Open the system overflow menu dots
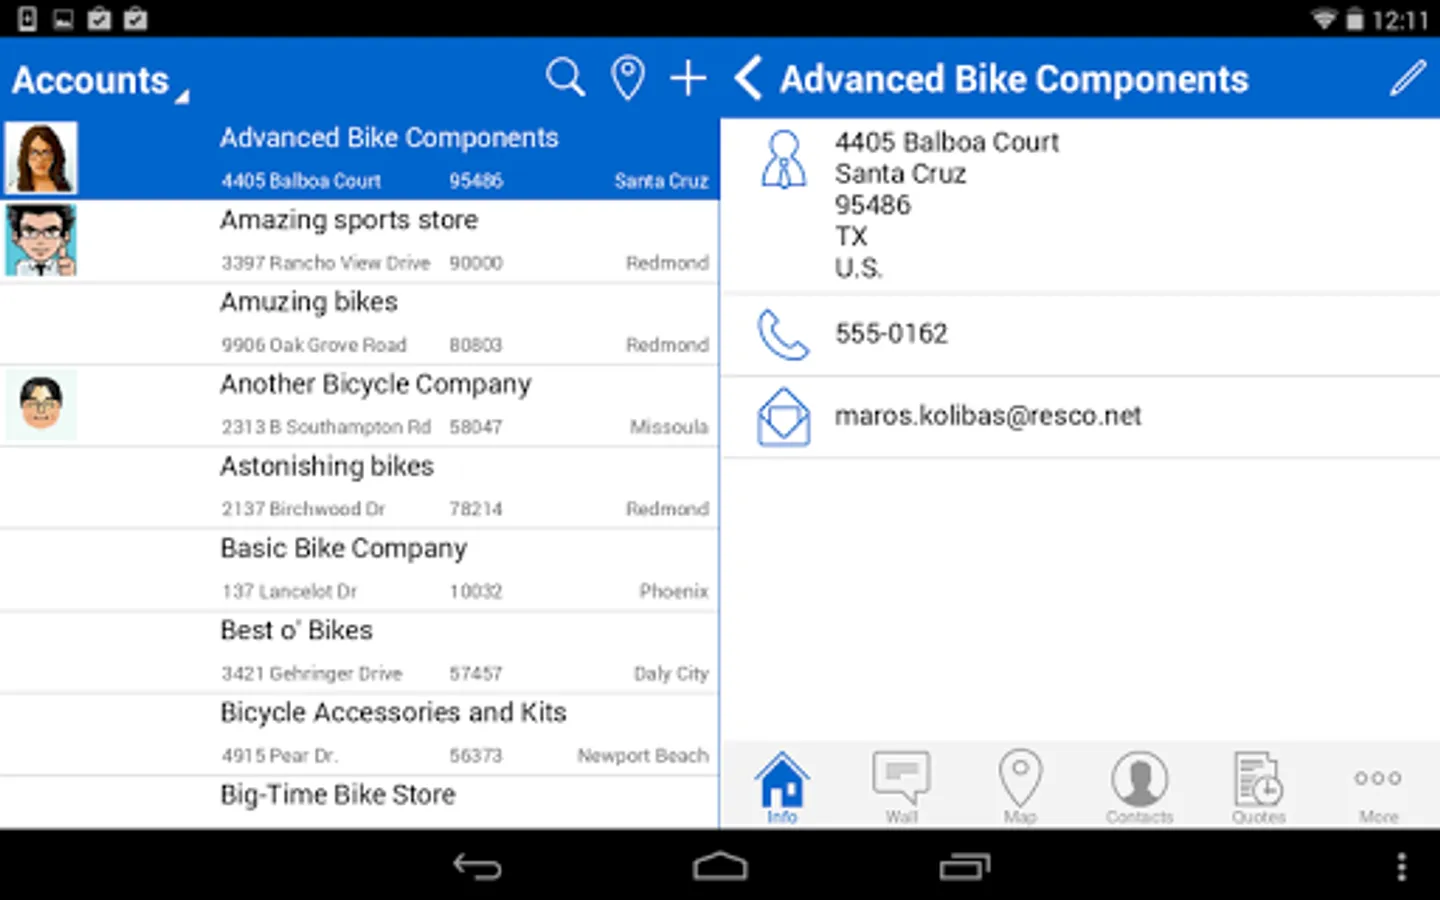 [1402, 866]
